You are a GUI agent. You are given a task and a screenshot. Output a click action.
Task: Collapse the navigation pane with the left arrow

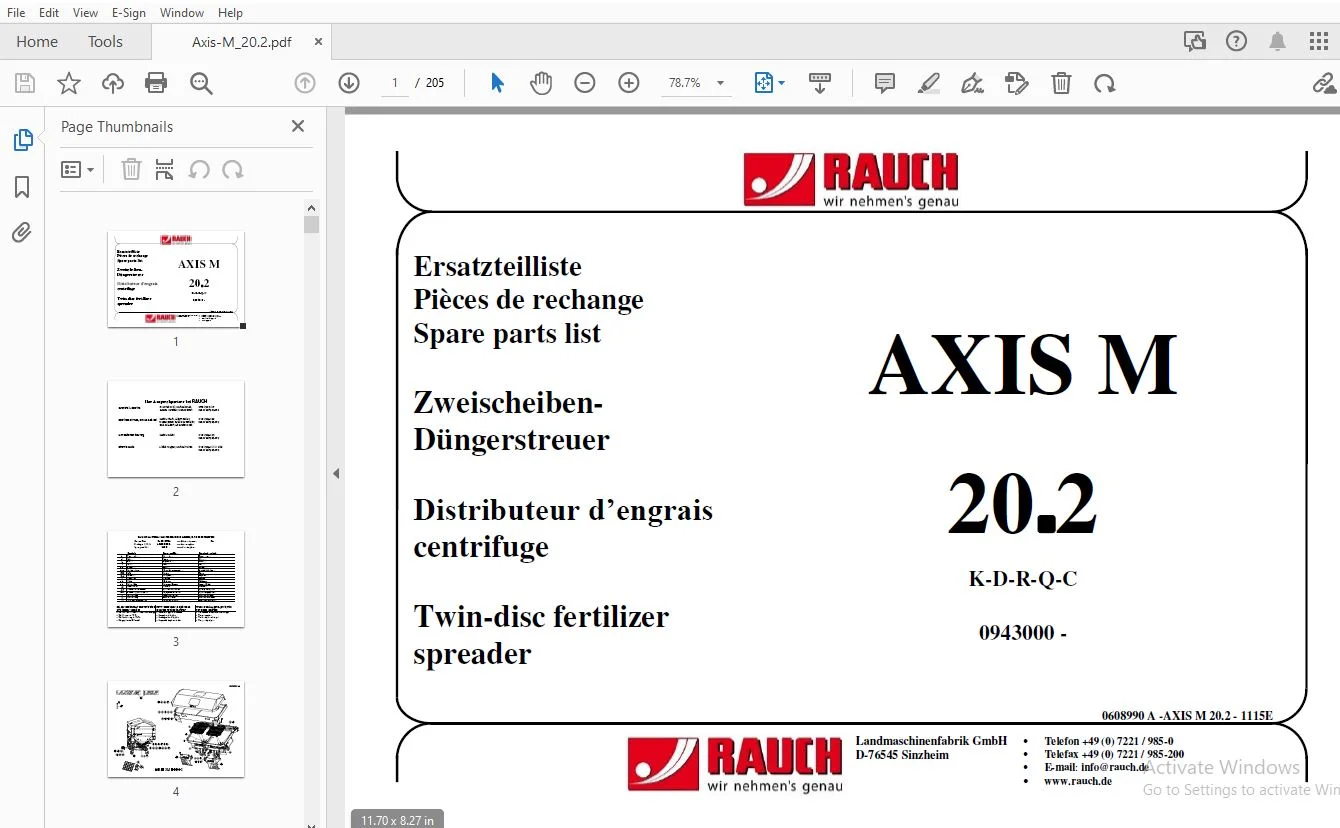coord(336,473)
